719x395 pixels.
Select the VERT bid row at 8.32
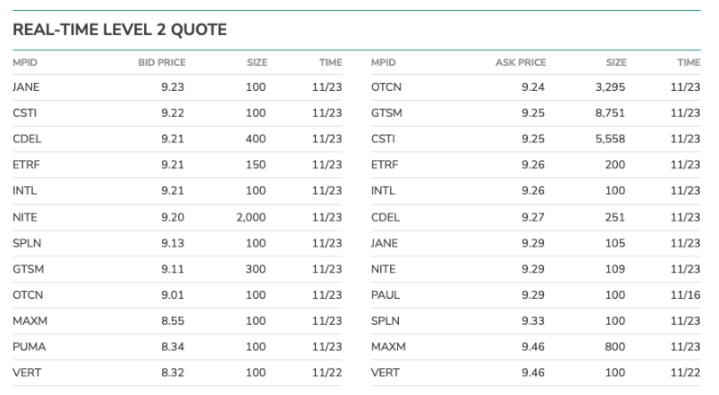coord(177,373)
